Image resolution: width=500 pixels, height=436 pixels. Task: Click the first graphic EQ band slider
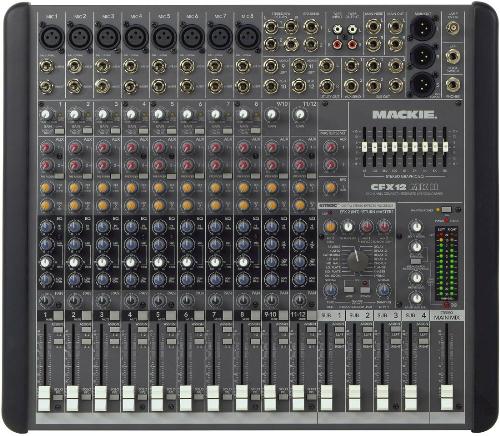tap(365, 147)
